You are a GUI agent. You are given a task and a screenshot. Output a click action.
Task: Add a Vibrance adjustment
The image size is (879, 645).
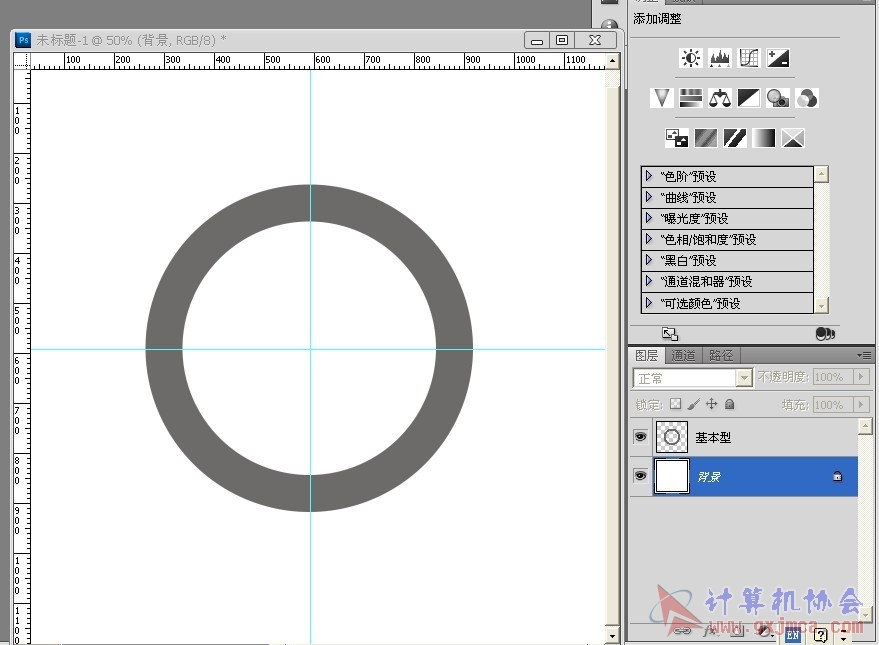pyautogui.click(x=661, y=98)
